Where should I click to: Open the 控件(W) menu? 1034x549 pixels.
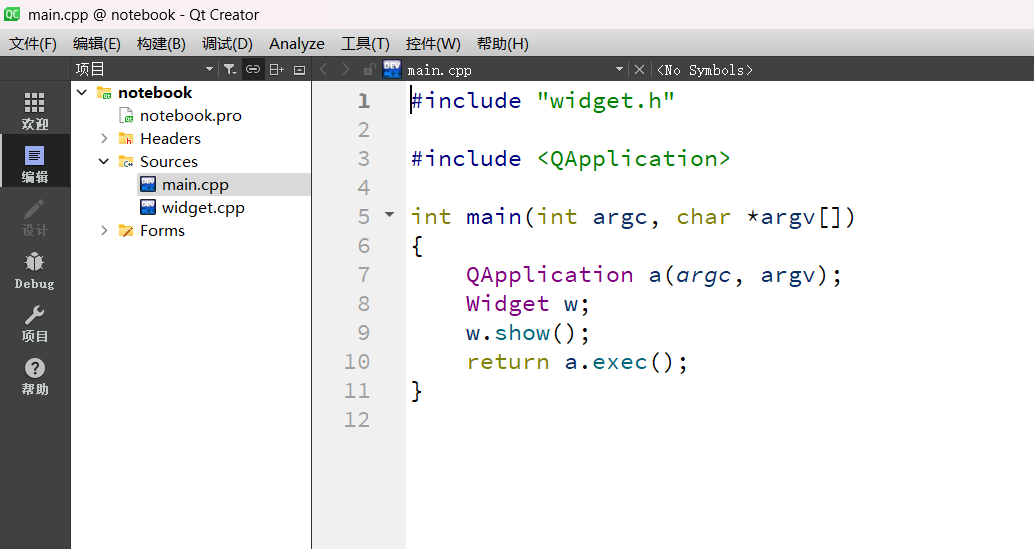(x=433, y=43)
